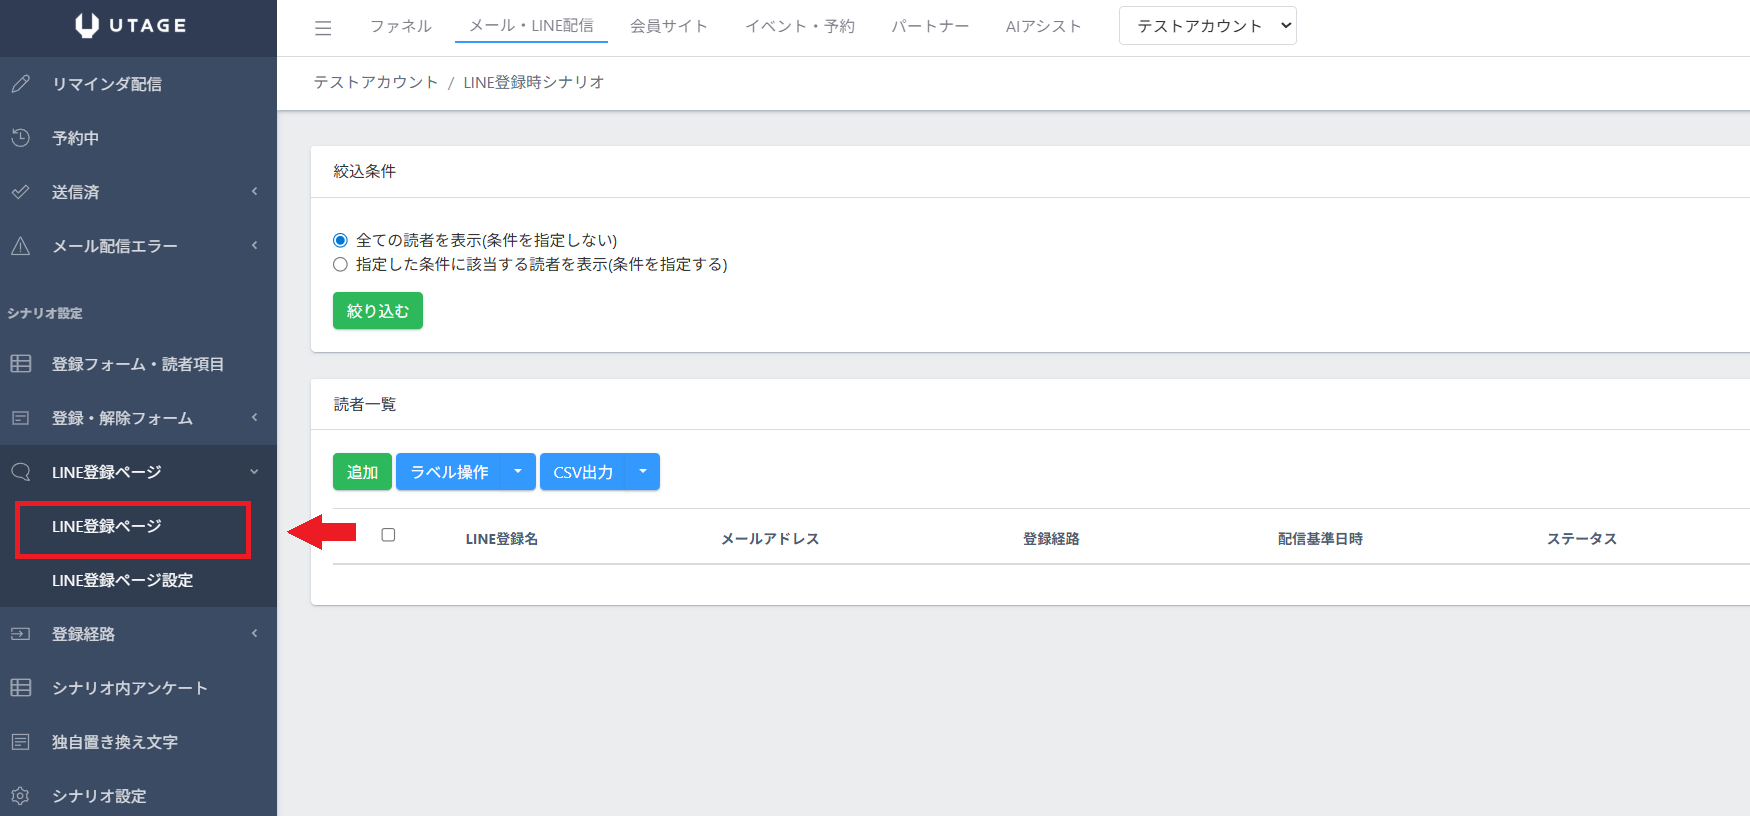
Task: Check the select-all checkbox in table header
Action: coord(388,535)
